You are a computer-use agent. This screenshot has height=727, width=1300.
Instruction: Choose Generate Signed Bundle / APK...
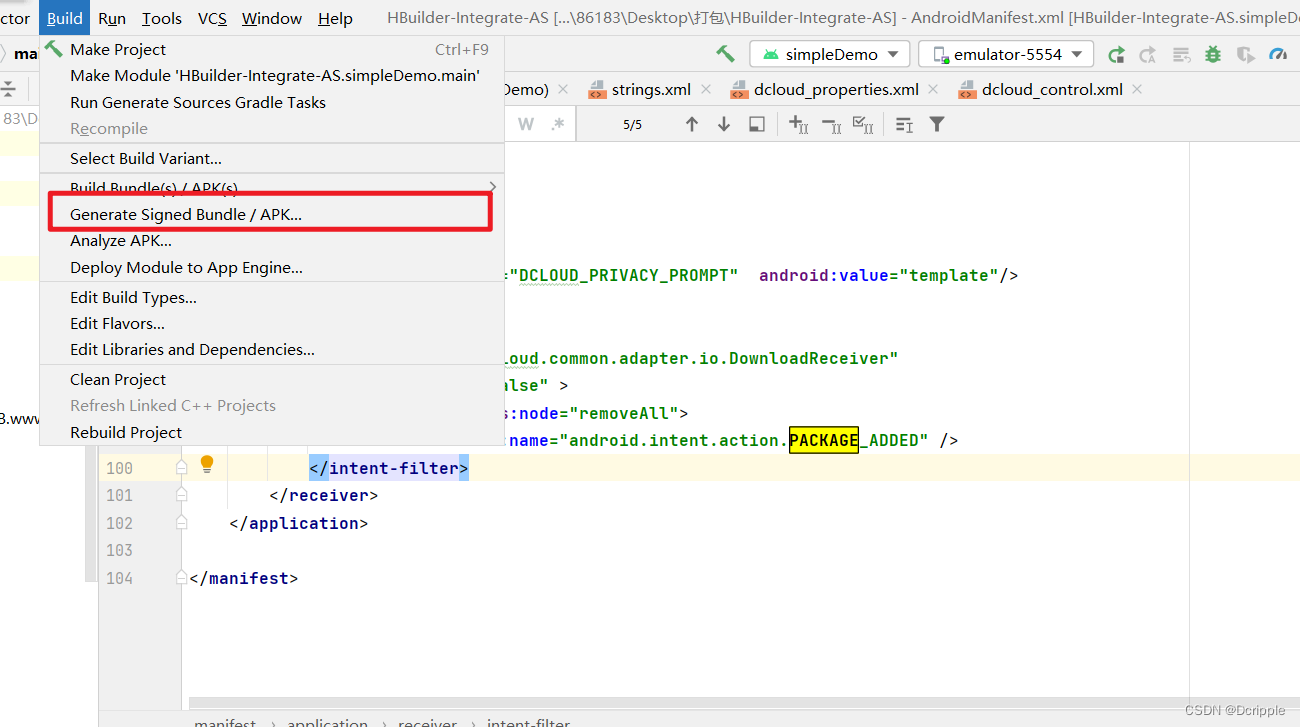pos(271,214)
